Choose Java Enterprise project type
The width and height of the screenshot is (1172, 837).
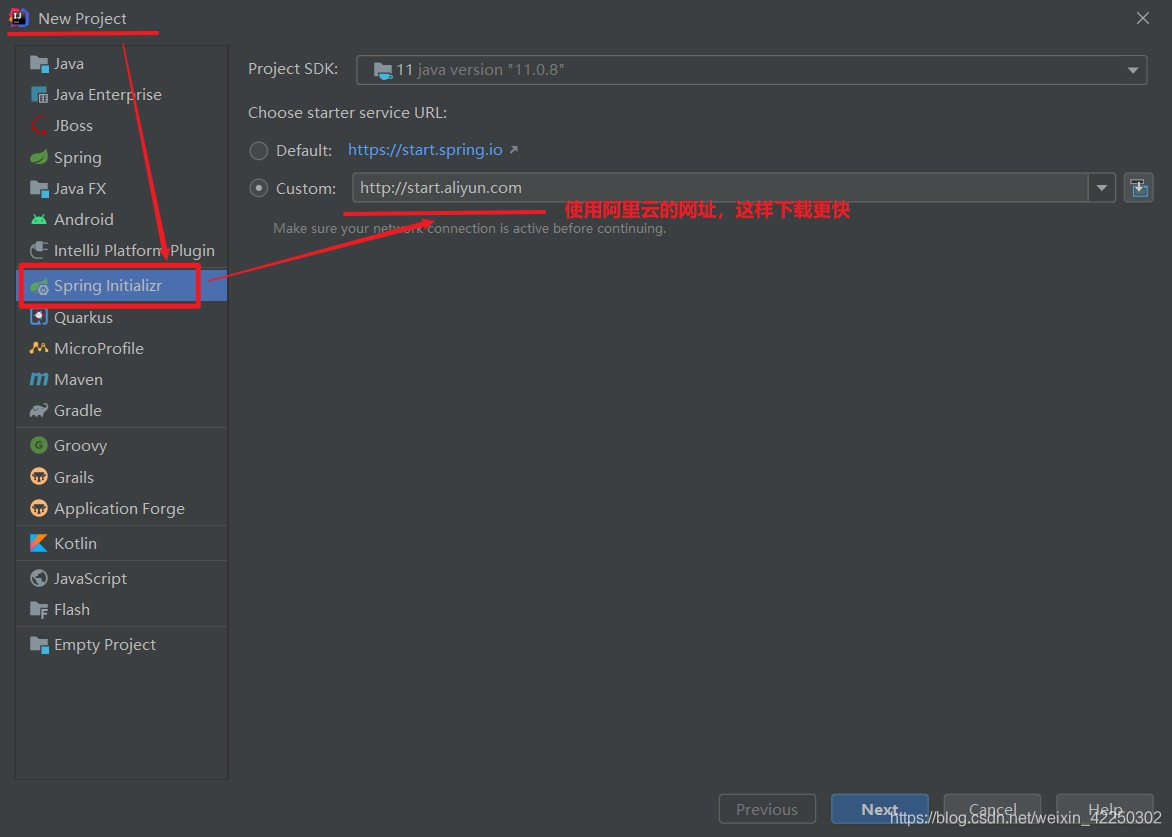click(x=122, y=95)
